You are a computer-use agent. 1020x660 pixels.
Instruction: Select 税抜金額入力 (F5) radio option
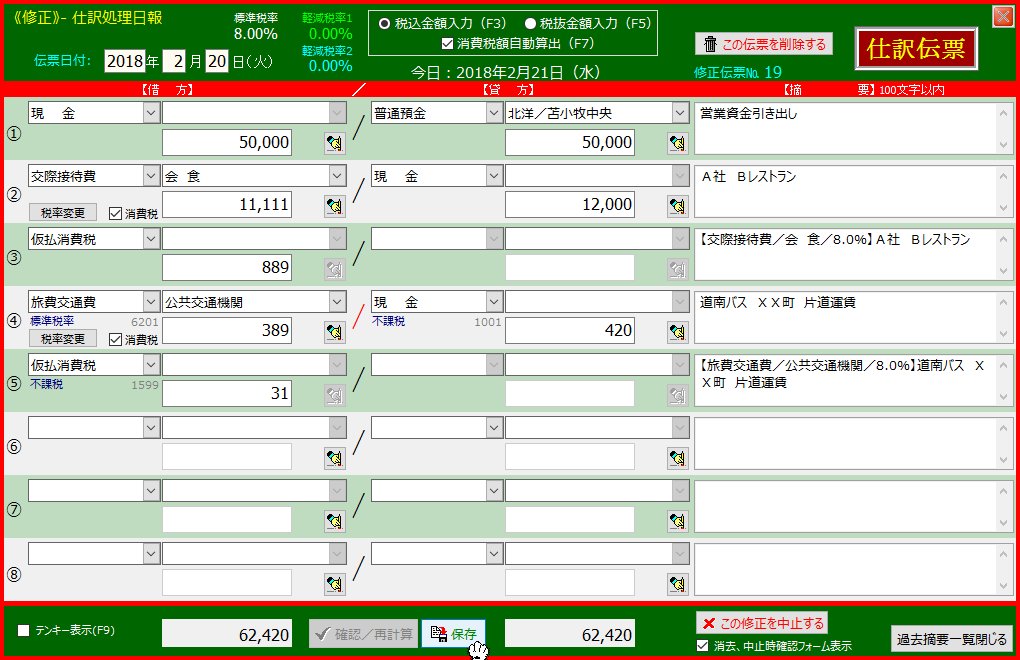pyautogui.click(x=532, y=24)
